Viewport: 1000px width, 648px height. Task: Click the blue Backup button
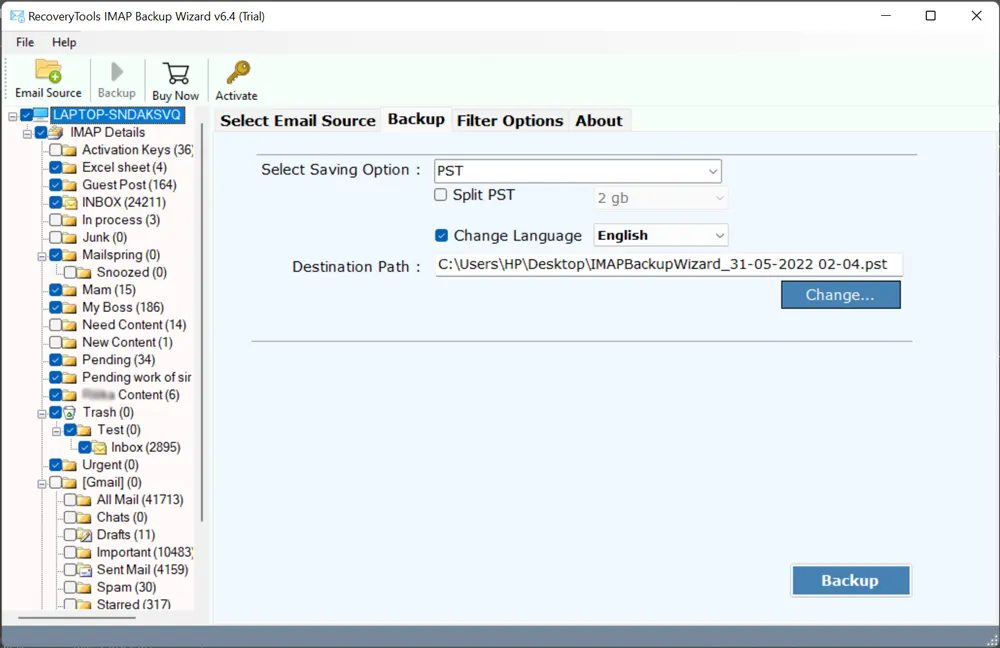point(851,580)
